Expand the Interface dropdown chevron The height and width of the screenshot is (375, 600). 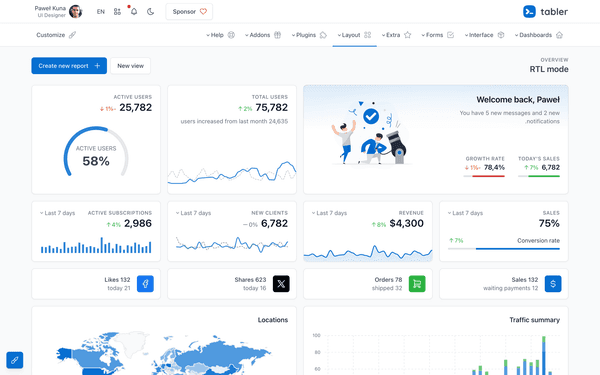pyautogui.click(x=466, y=35)
